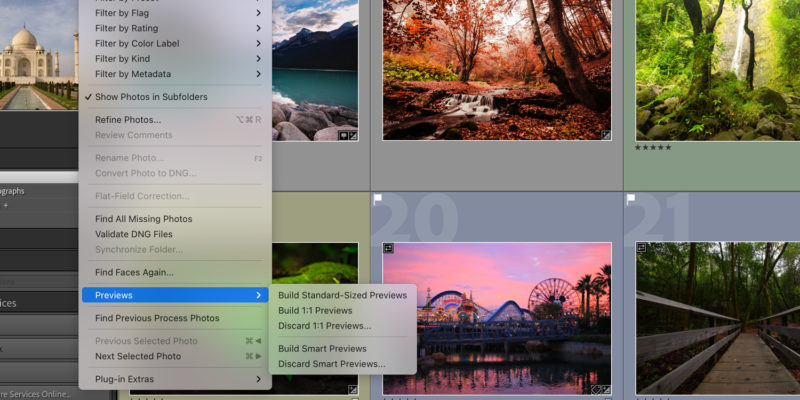Click the develop adjustments badge on lake photo
Viewport: 800px width, 400px height.
(x=353, y=136)
